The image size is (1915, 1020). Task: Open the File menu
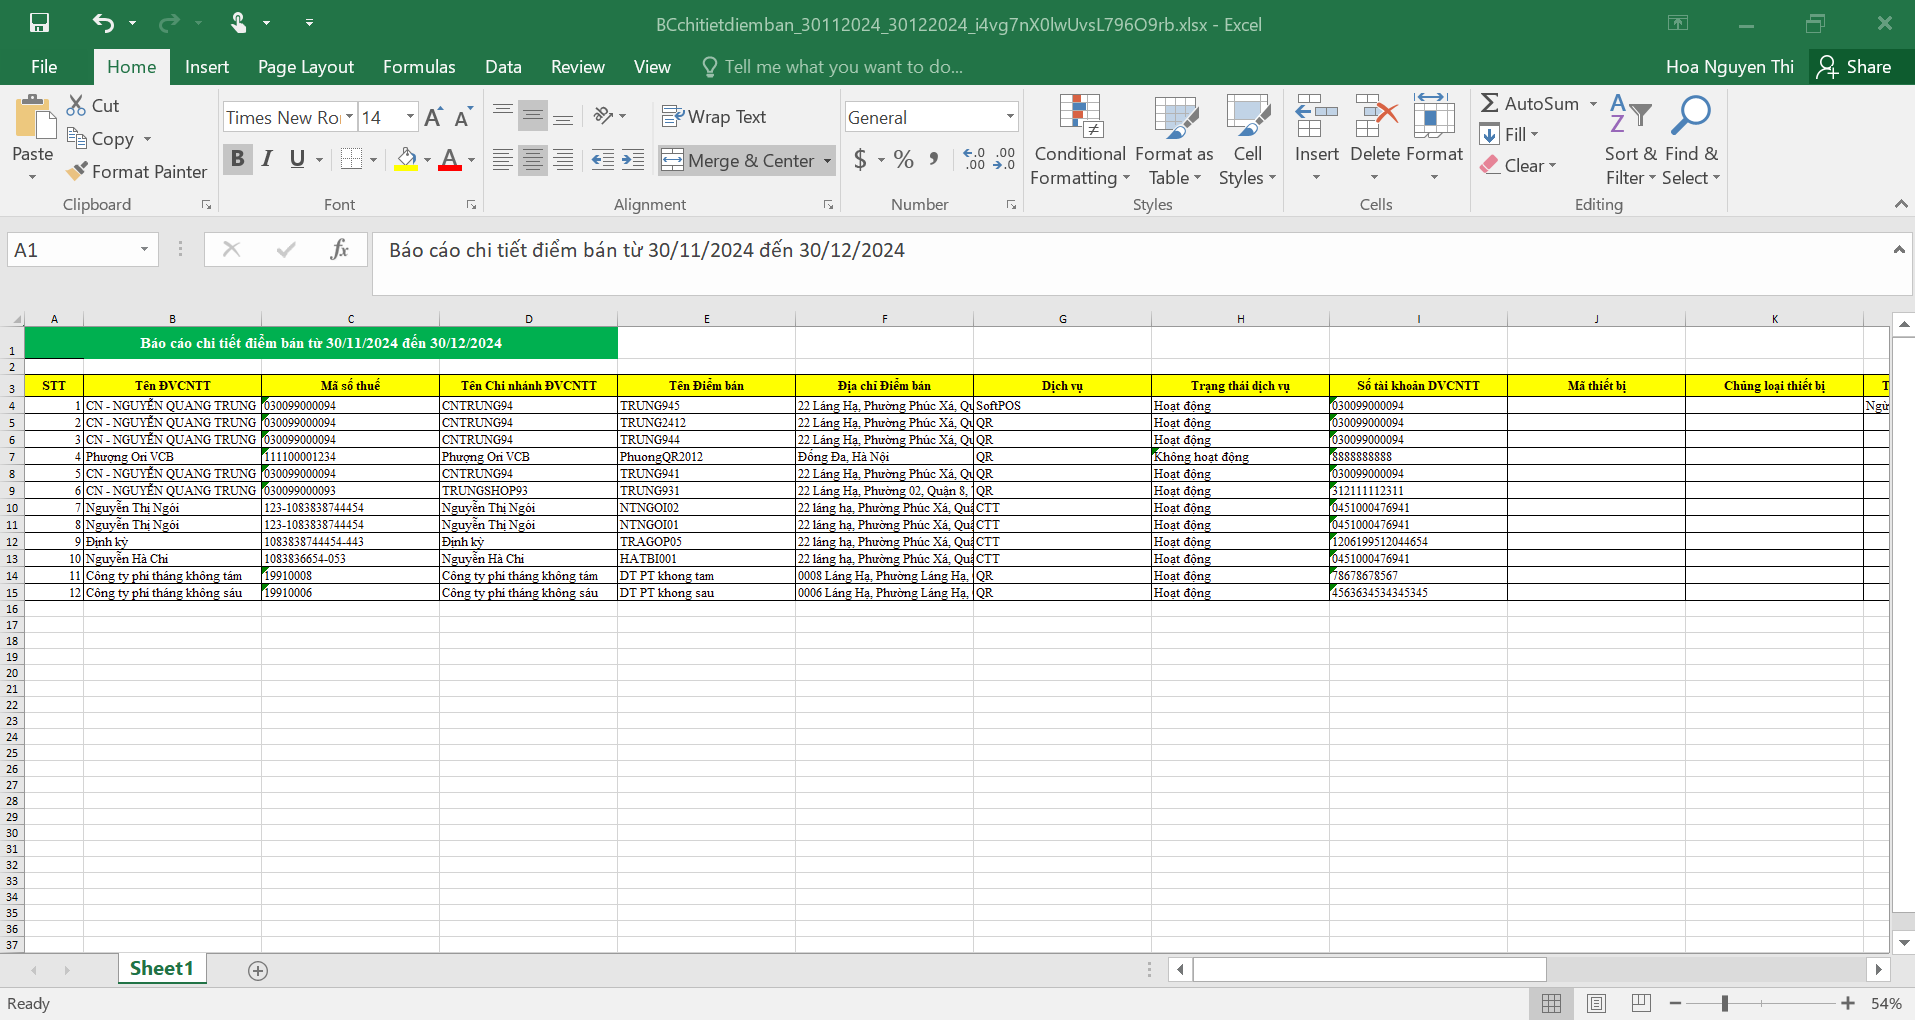point(44,67)
